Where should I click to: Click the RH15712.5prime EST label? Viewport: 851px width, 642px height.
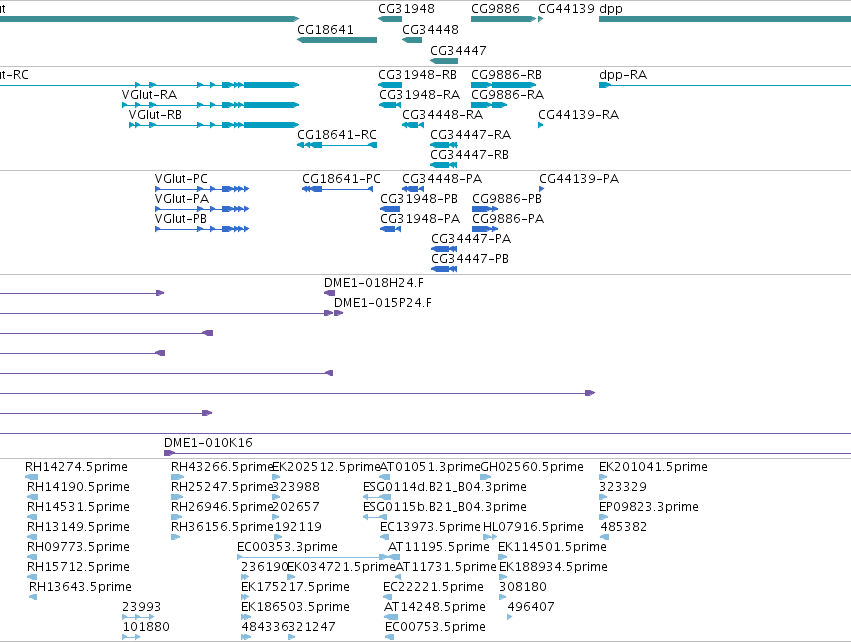click(78, 568)
